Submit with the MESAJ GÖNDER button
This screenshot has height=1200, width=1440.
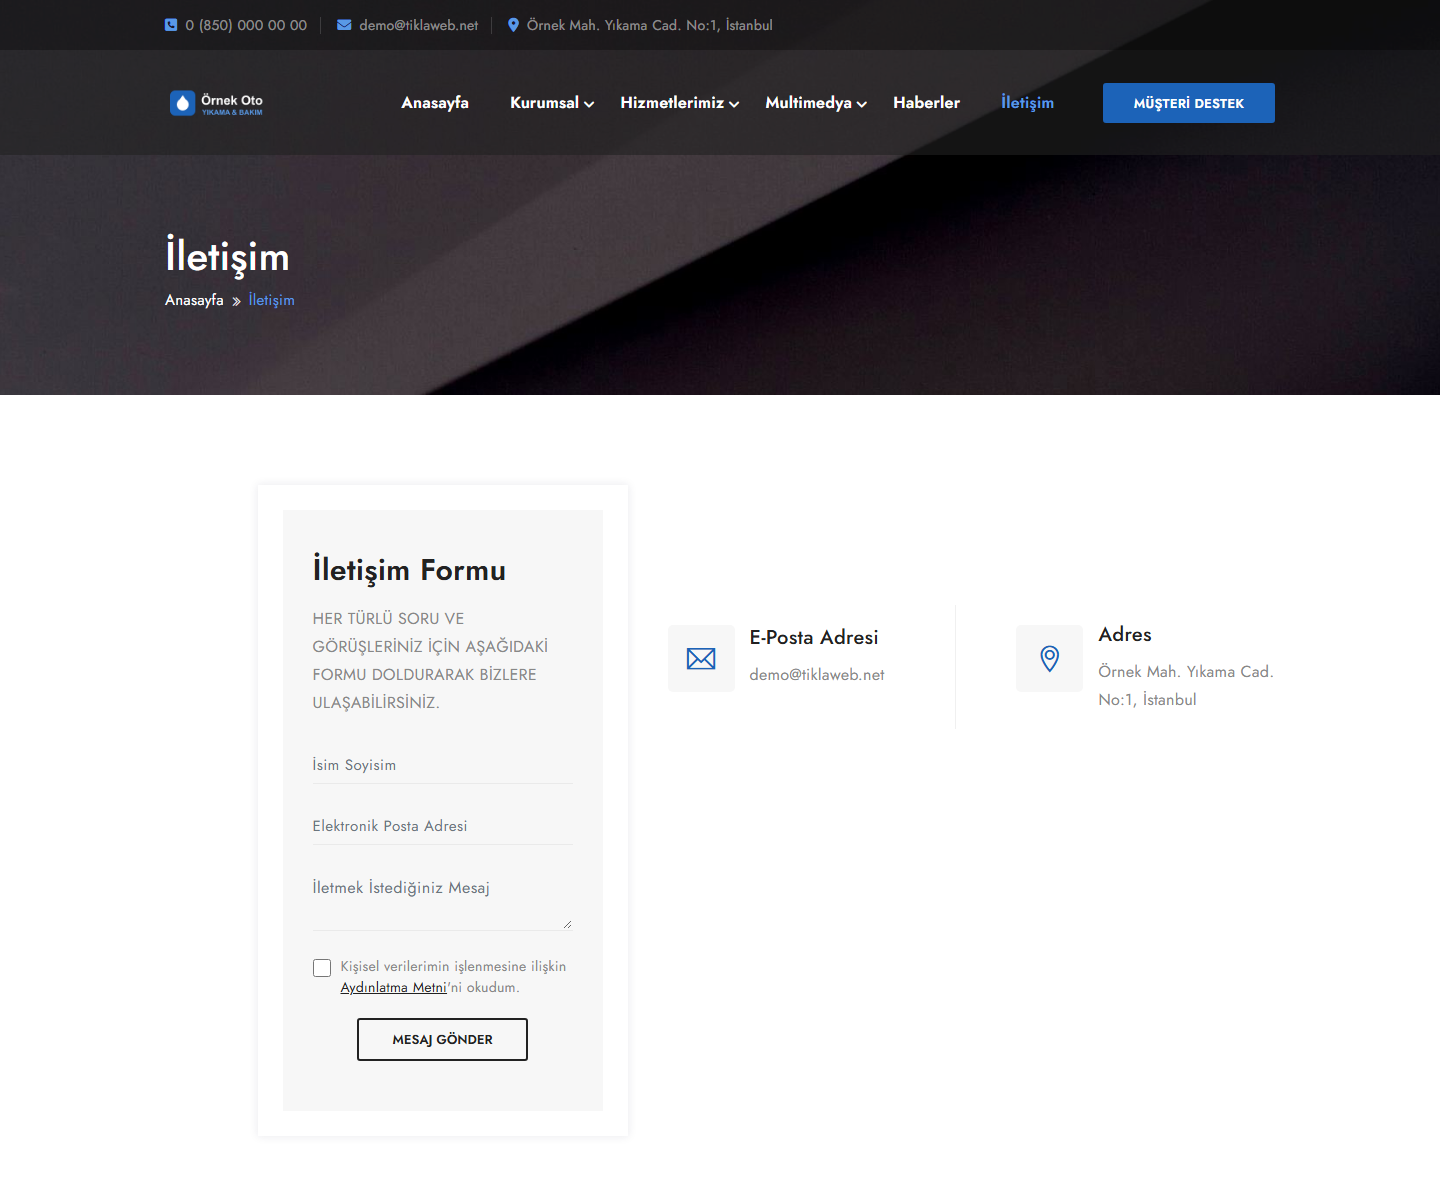pyautogui.click(x=442, y=1040)
